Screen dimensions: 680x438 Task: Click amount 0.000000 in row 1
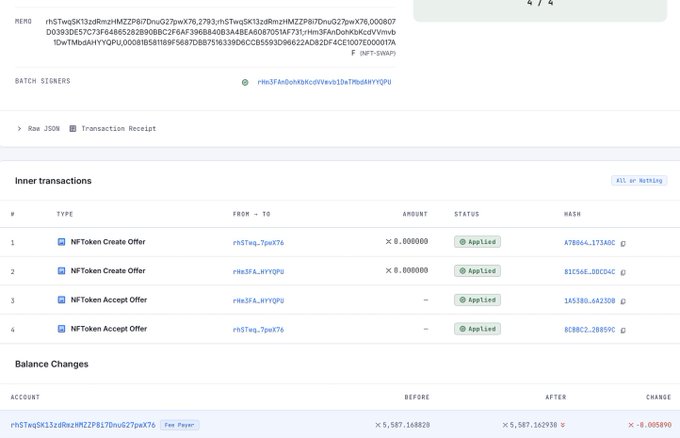tap(407, 242)
